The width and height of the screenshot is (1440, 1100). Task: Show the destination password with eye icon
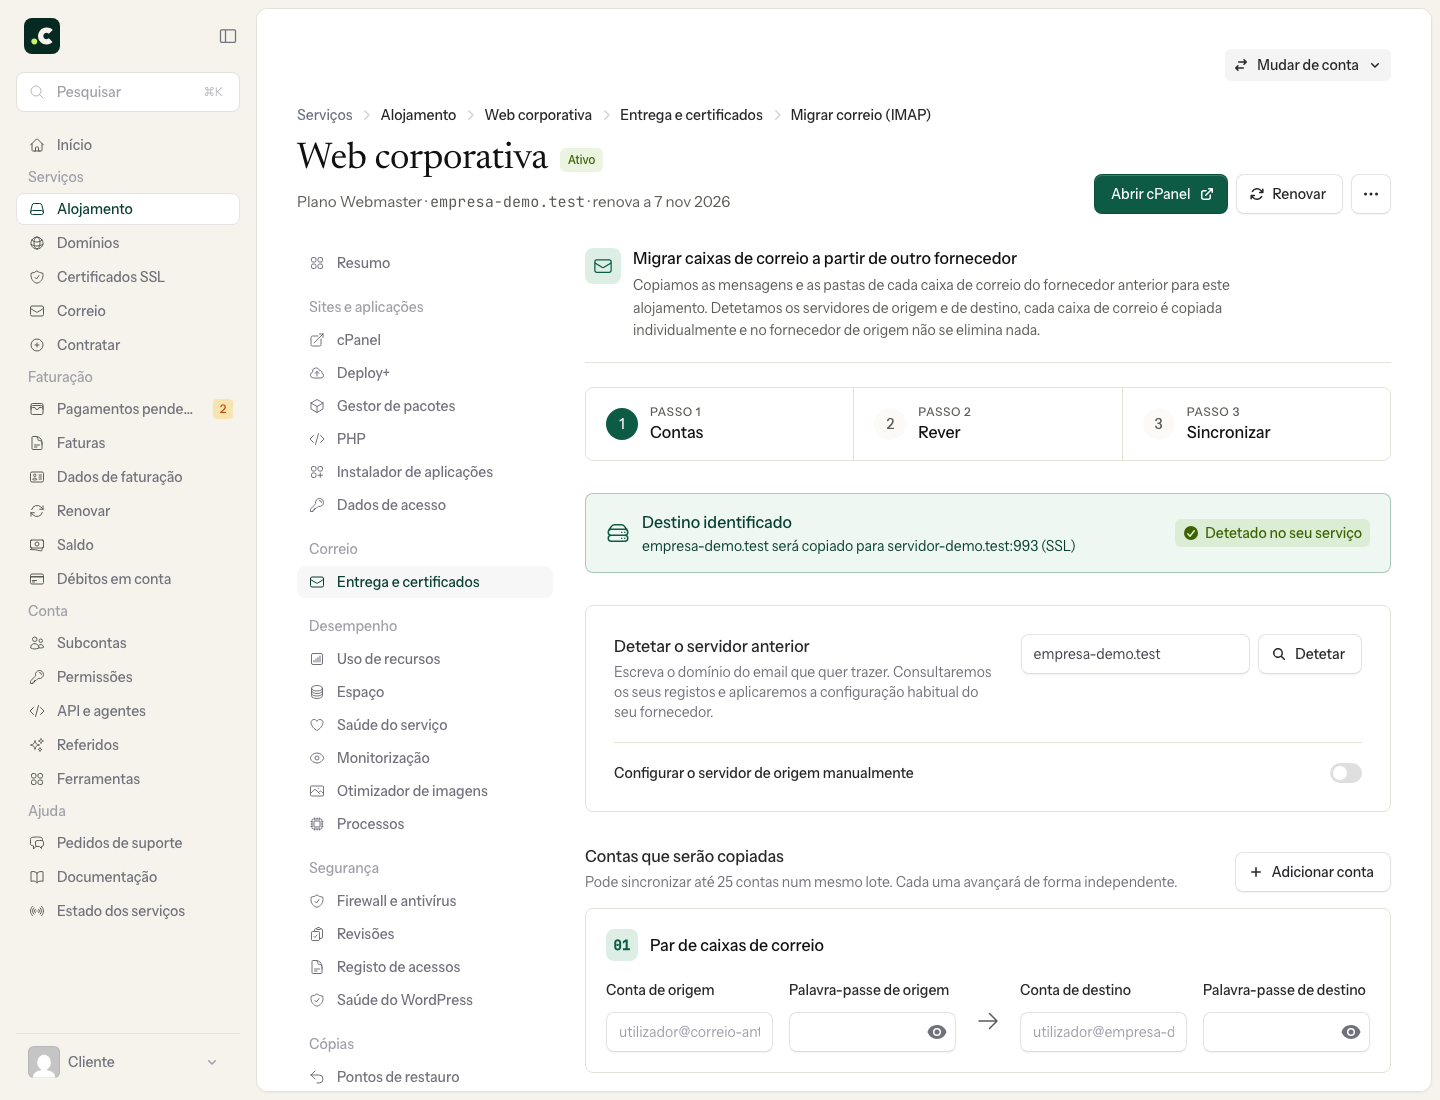pos(1351,1032)
